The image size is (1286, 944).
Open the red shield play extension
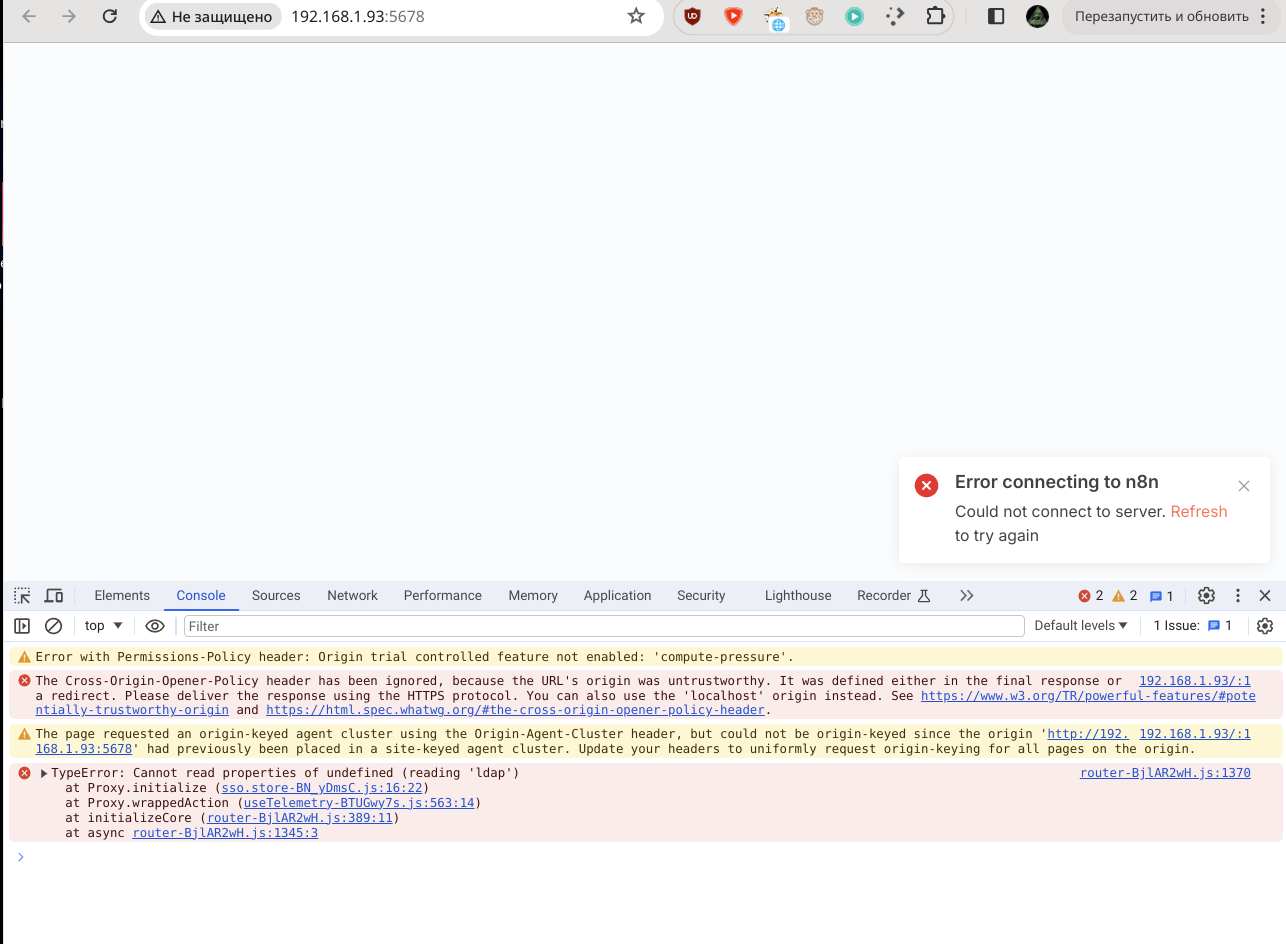tap(733, 16)
